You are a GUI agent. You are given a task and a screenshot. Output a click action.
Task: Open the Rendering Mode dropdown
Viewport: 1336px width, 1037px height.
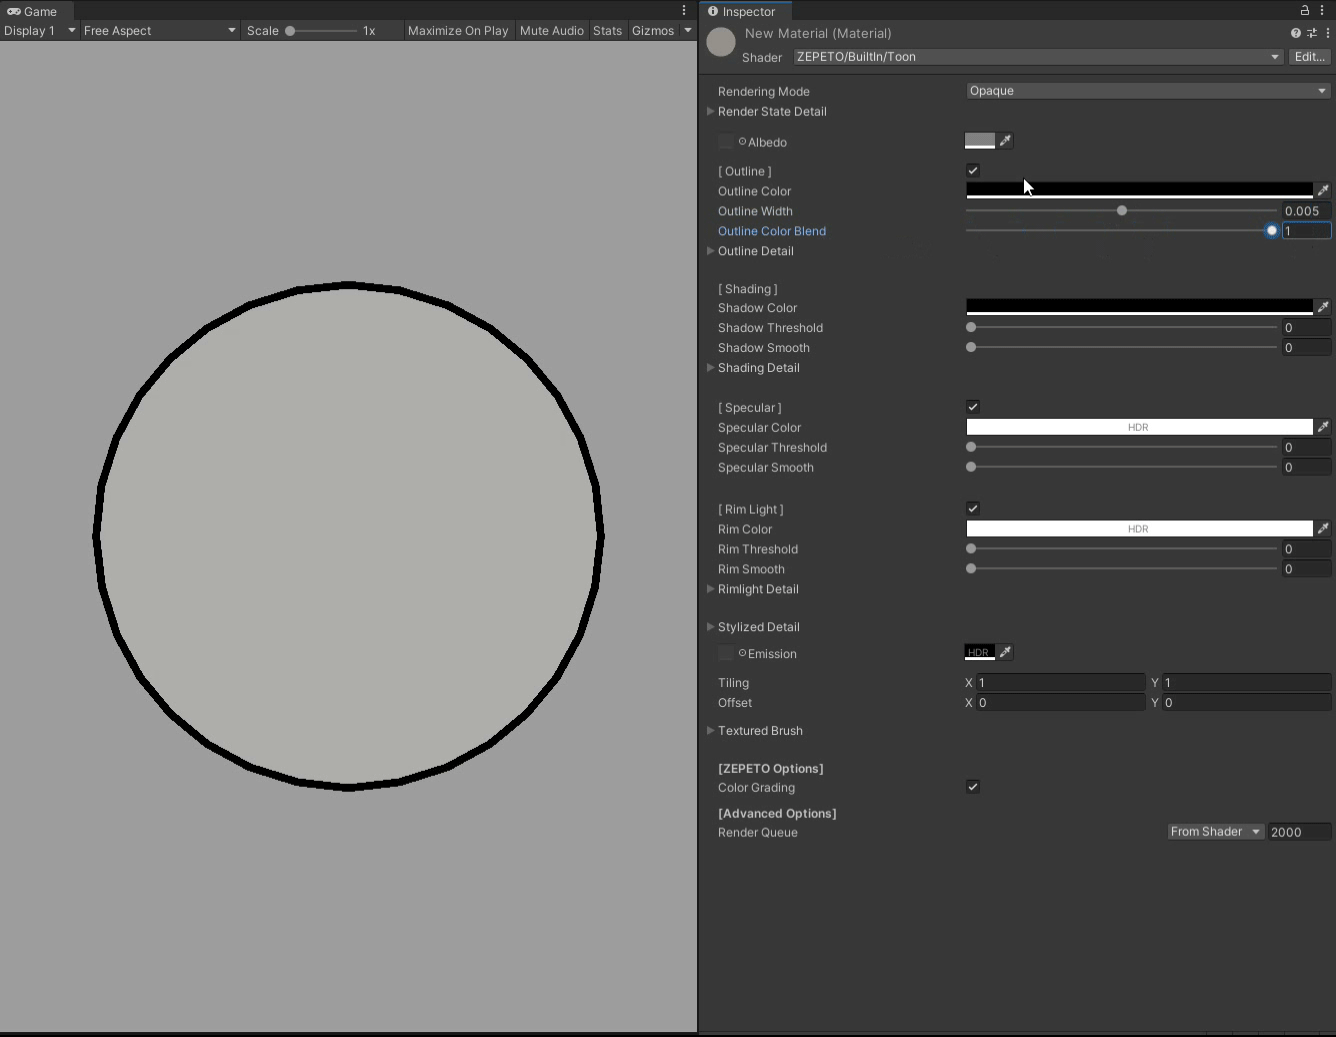pos(1146,90)
